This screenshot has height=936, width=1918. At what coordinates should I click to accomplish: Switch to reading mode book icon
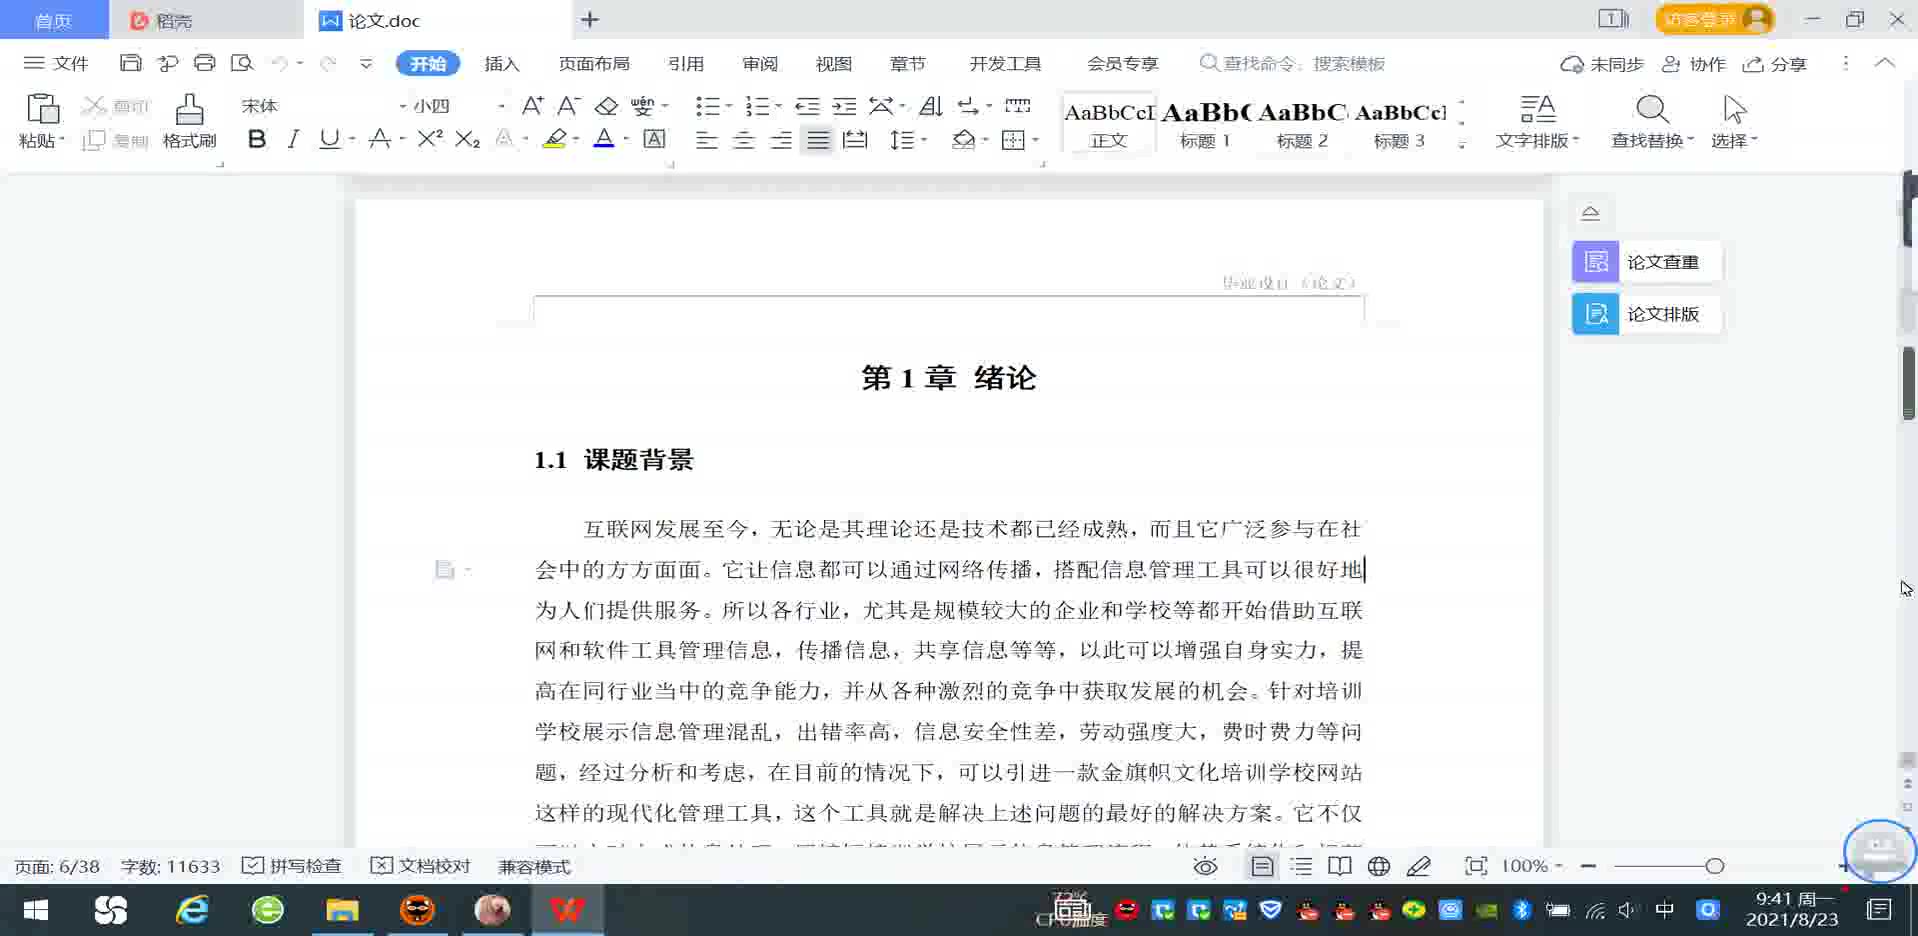1340,866
